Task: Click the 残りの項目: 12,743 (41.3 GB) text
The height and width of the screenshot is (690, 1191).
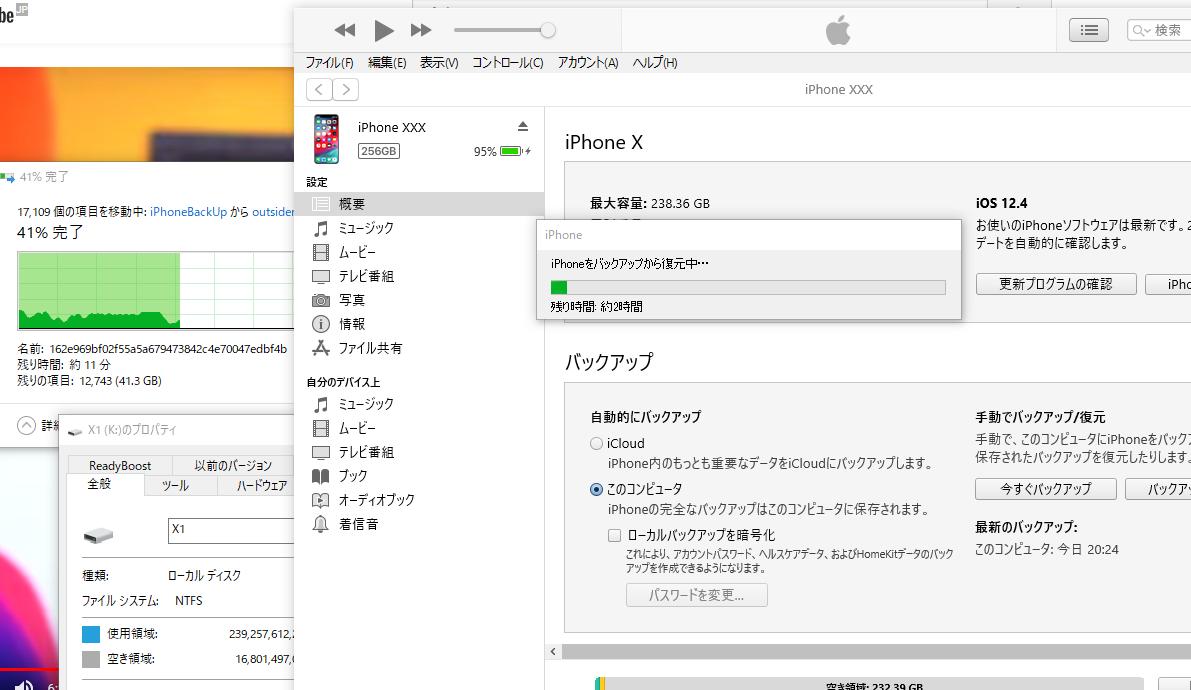Action: (x=90, y=381)
